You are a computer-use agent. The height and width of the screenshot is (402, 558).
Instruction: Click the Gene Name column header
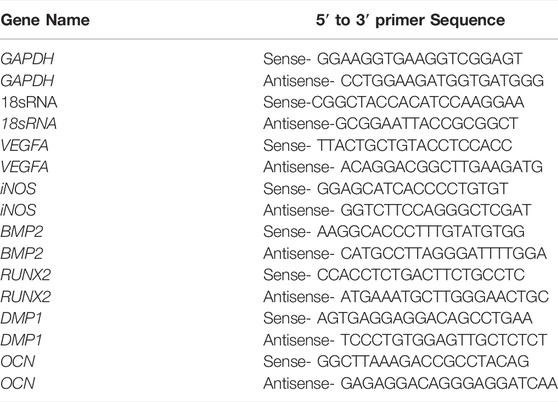(x=45, y=20)
